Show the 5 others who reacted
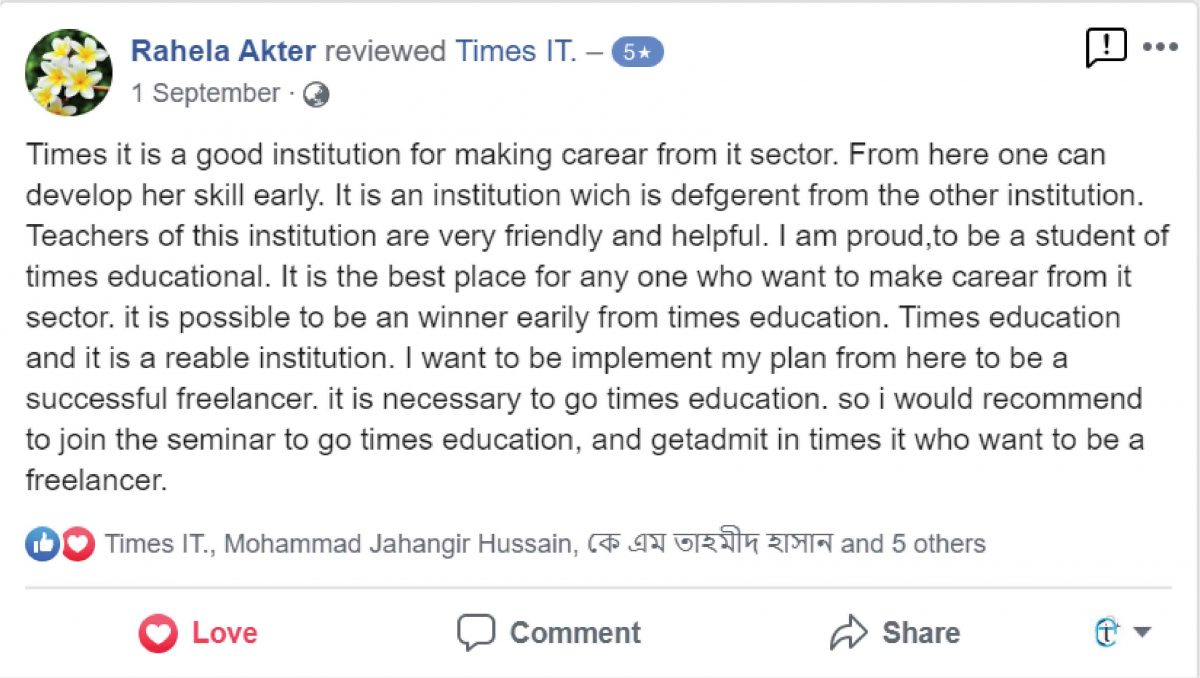 pyautogui.click(x=929, y=544)
